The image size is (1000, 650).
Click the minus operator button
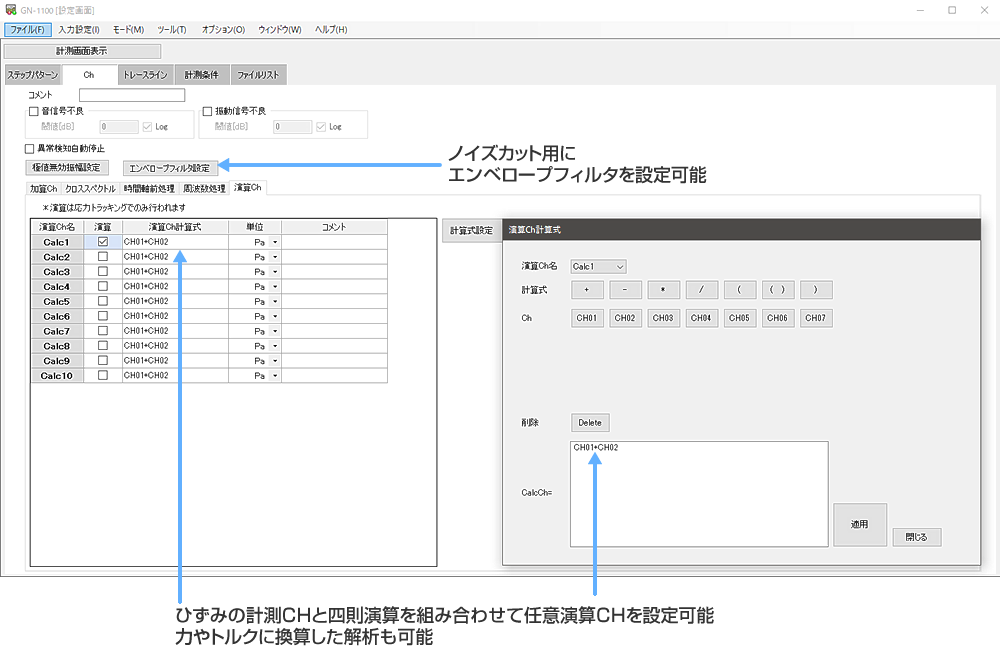click(x=625, y=290)
